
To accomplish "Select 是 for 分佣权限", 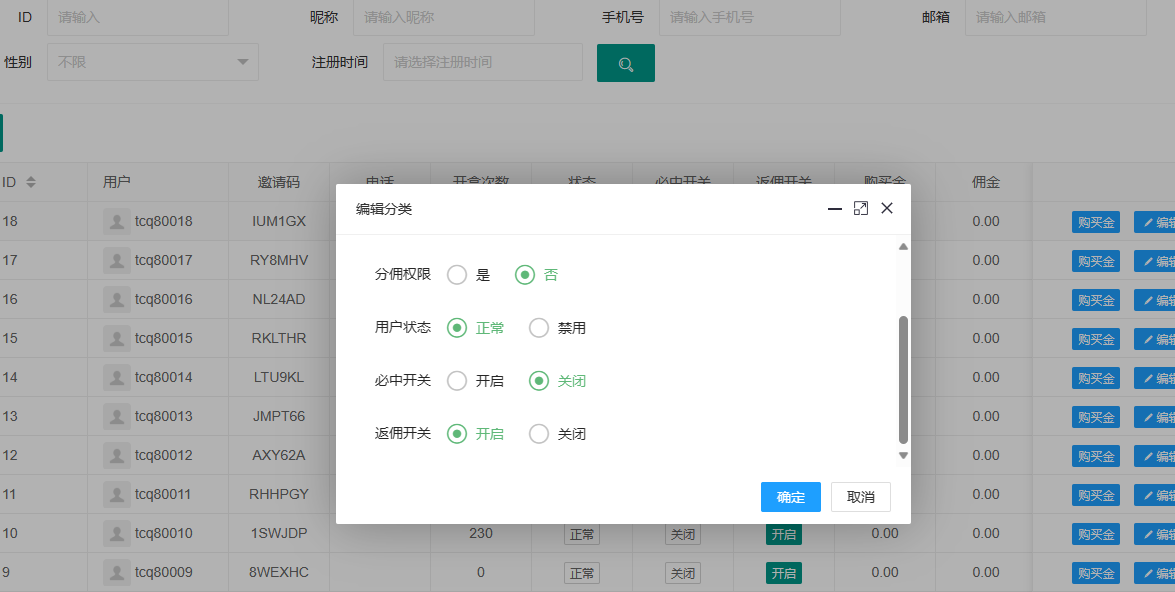I will point(457,275).
